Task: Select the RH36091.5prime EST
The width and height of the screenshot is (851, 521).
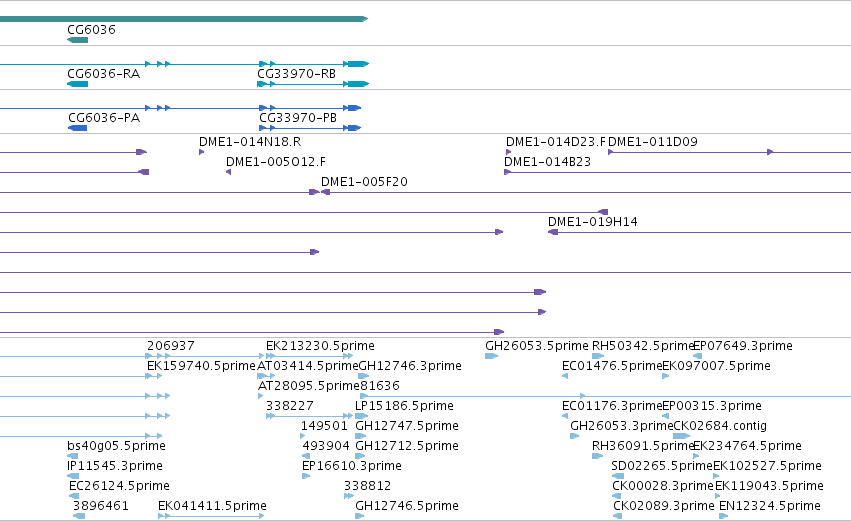Action: pos(643,446)
